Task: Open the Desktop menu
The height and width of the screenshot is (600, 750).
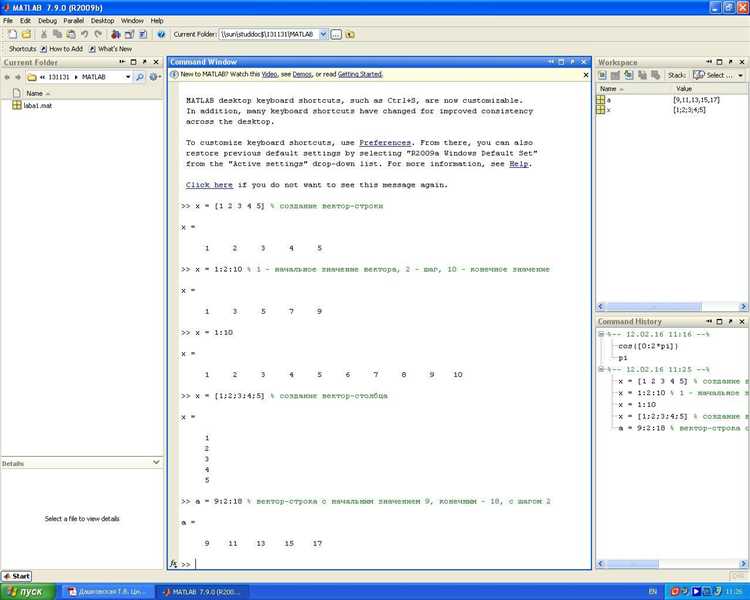Action: (102, 20)
